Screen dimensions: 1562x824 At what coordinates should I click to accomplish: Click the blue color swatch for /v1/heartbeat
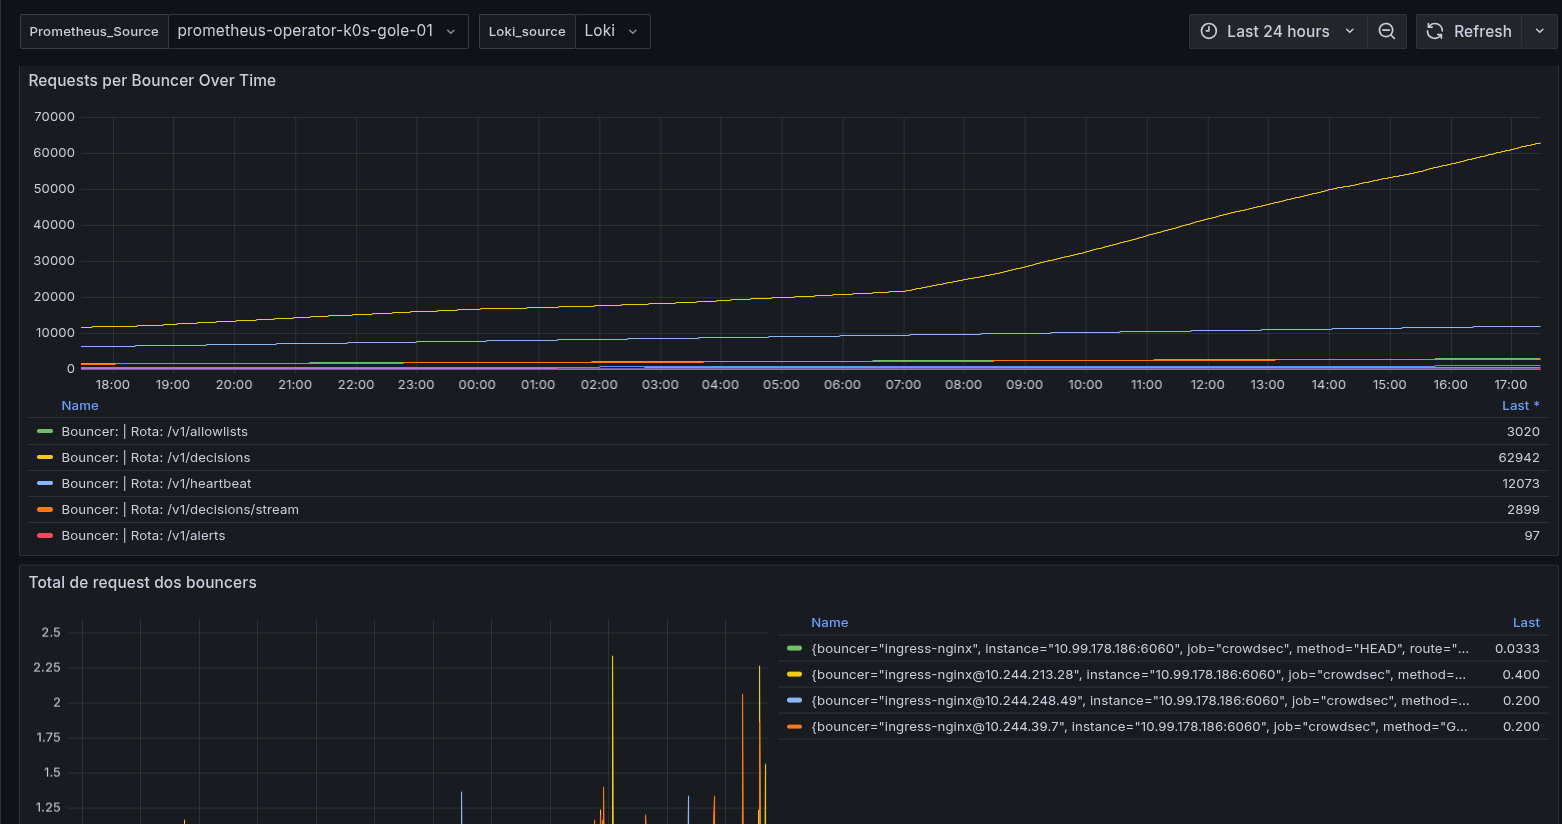pos(45,484)
